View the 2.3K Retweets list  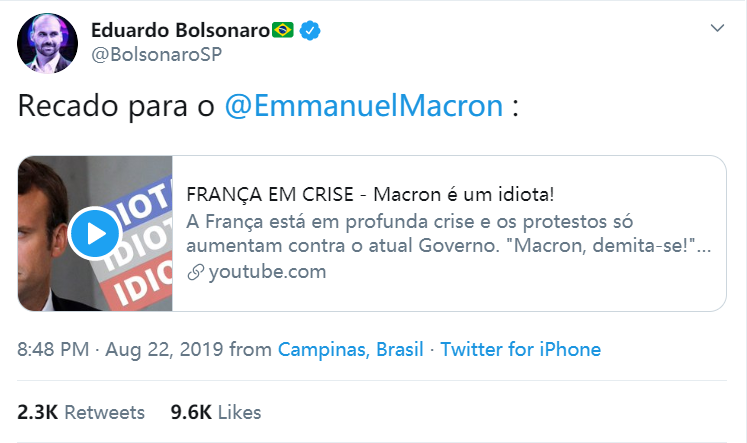coord(81,412)
